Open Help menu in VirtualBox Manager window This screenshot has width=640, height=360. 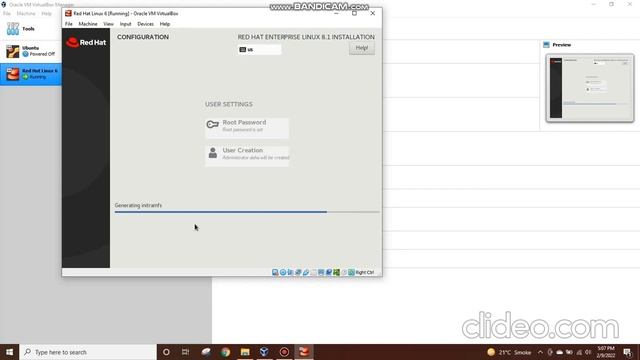click(x=47, y=13)
